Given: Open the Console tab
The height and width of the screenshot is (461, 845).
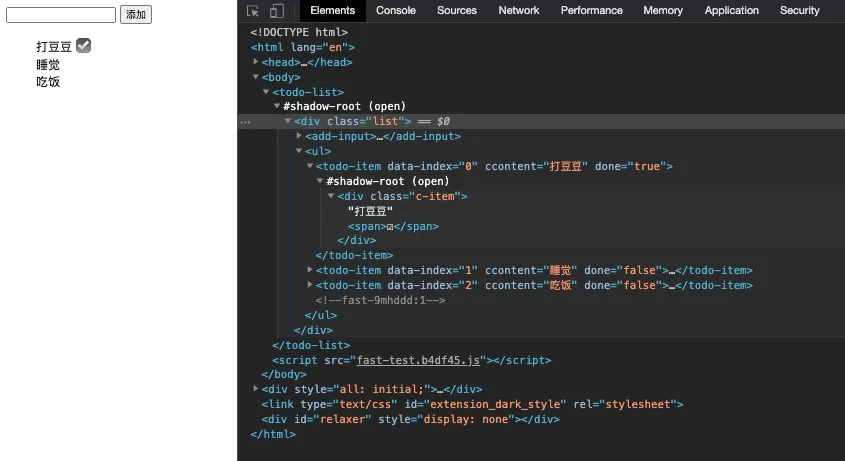Looking at the screenshot, I should coord(396,10).
